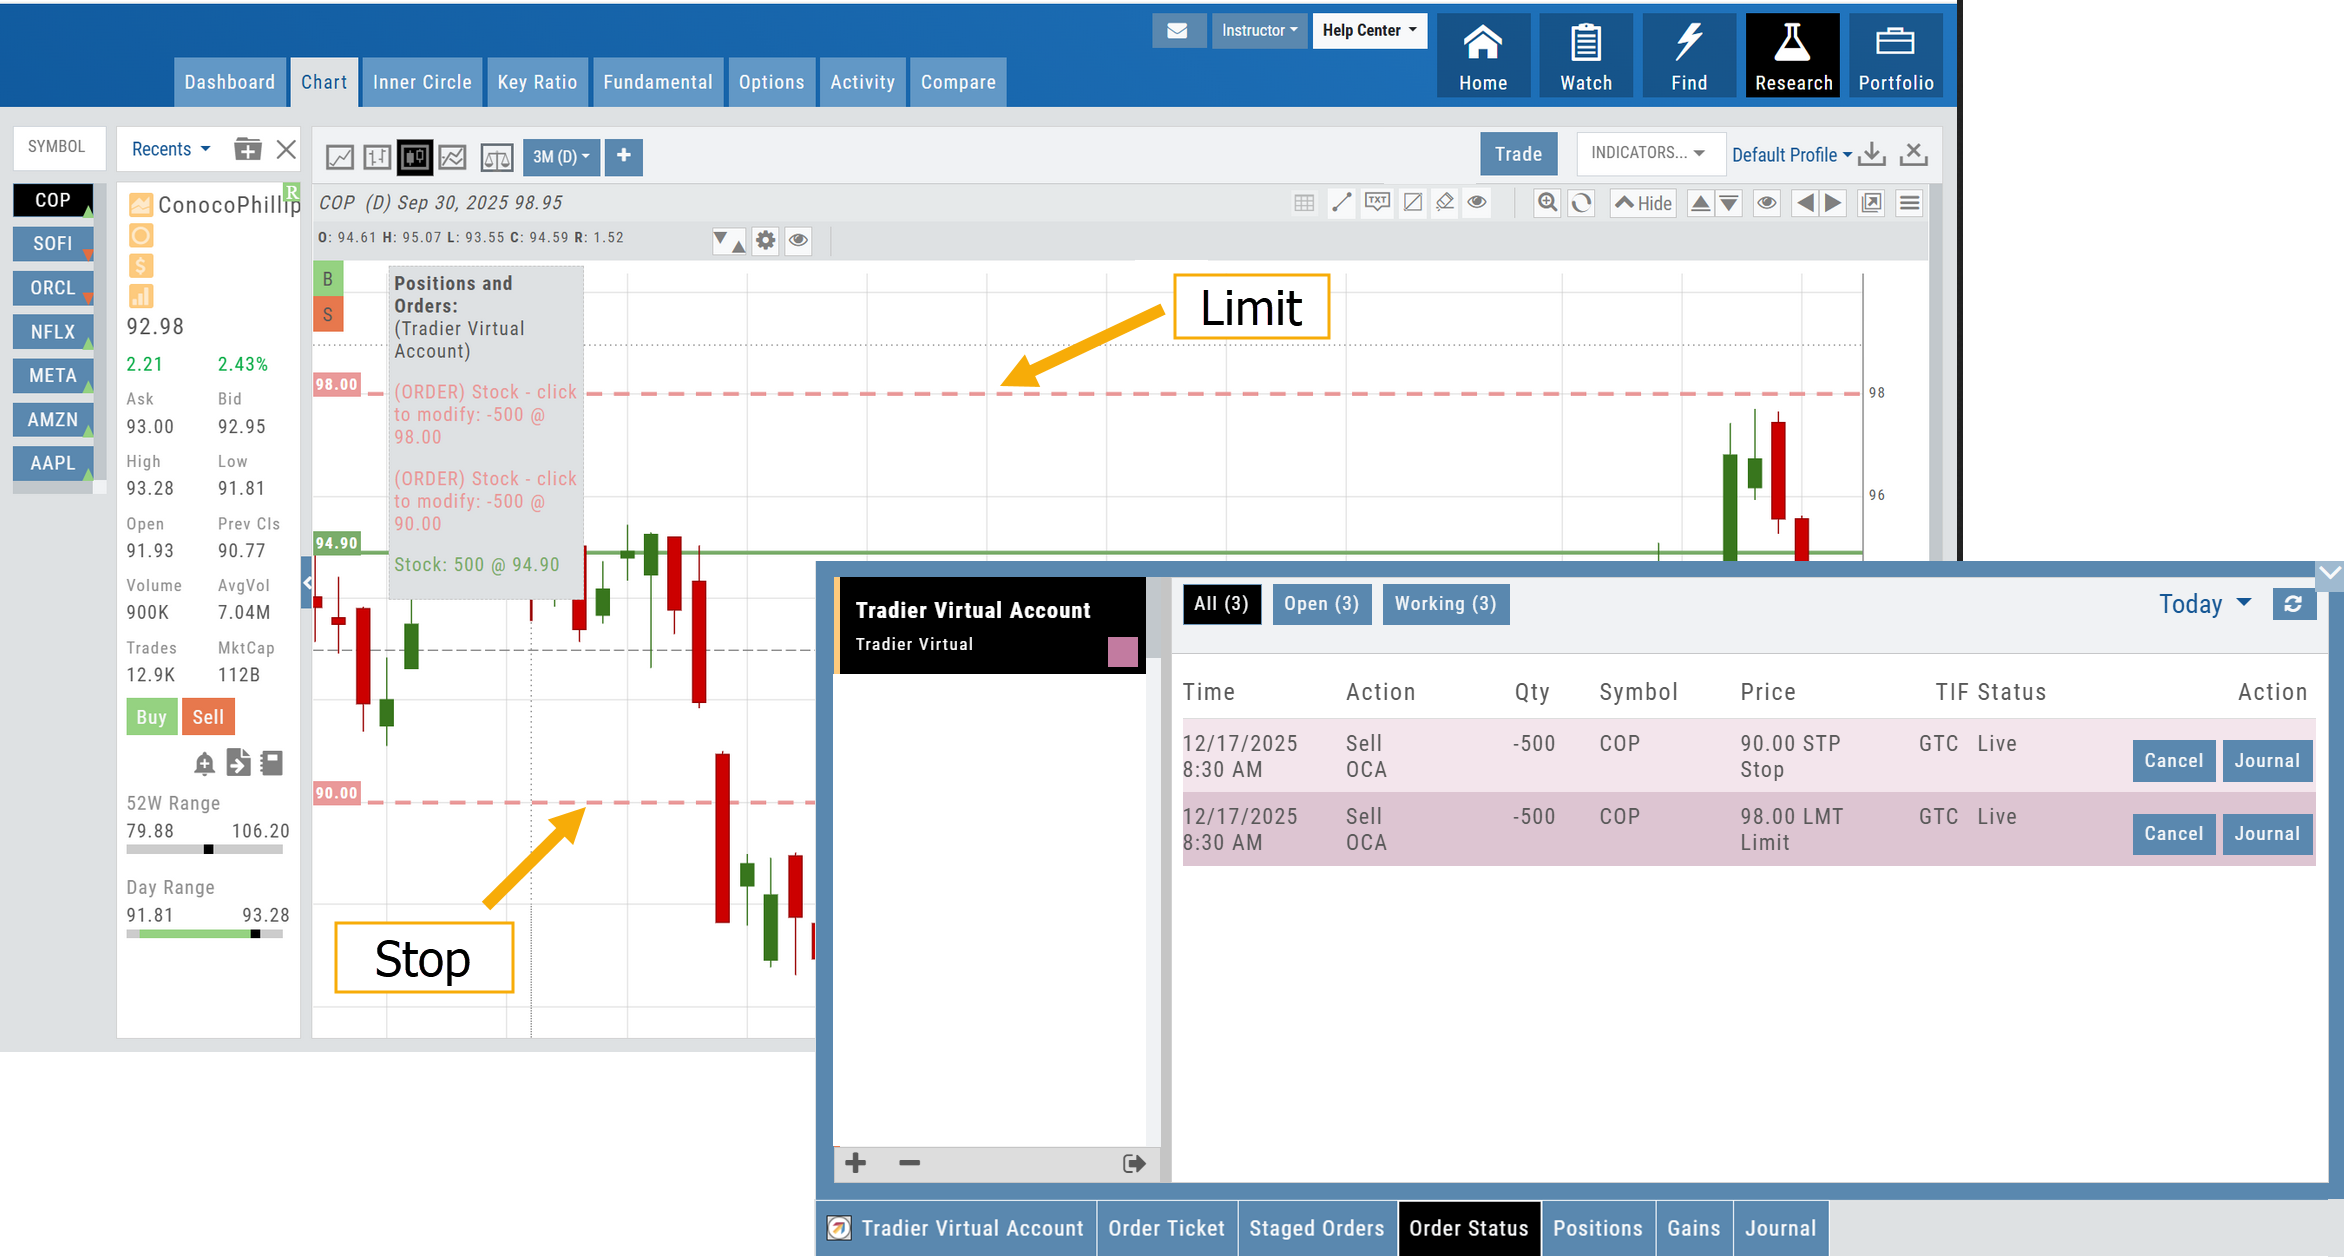Click the 52W Range slider bar

pos(205,850)
